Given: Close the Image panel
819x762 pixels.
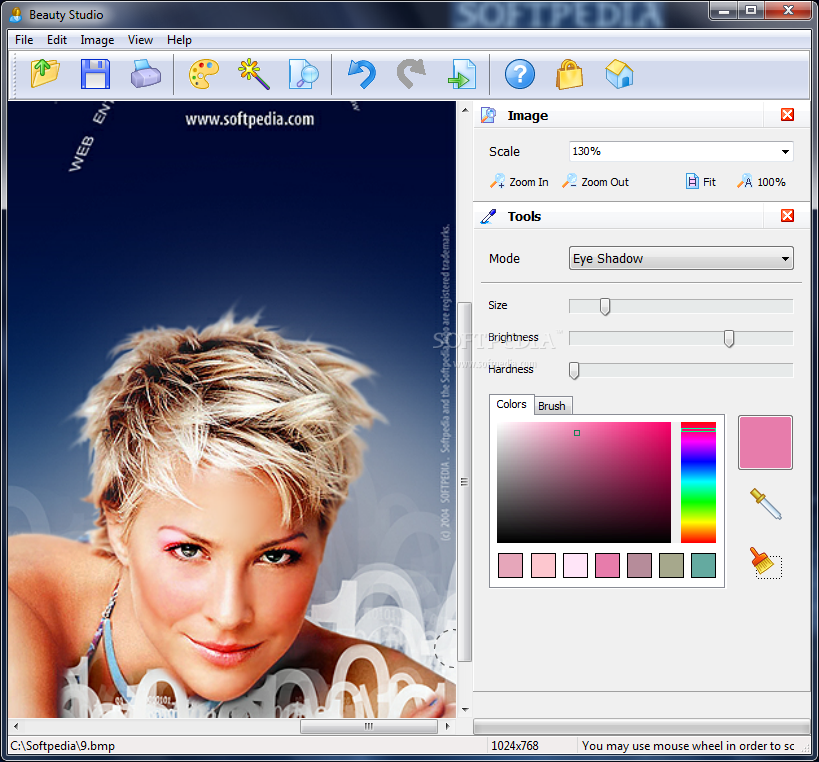Looking at the screenshot, I should [x=787, y=115].
